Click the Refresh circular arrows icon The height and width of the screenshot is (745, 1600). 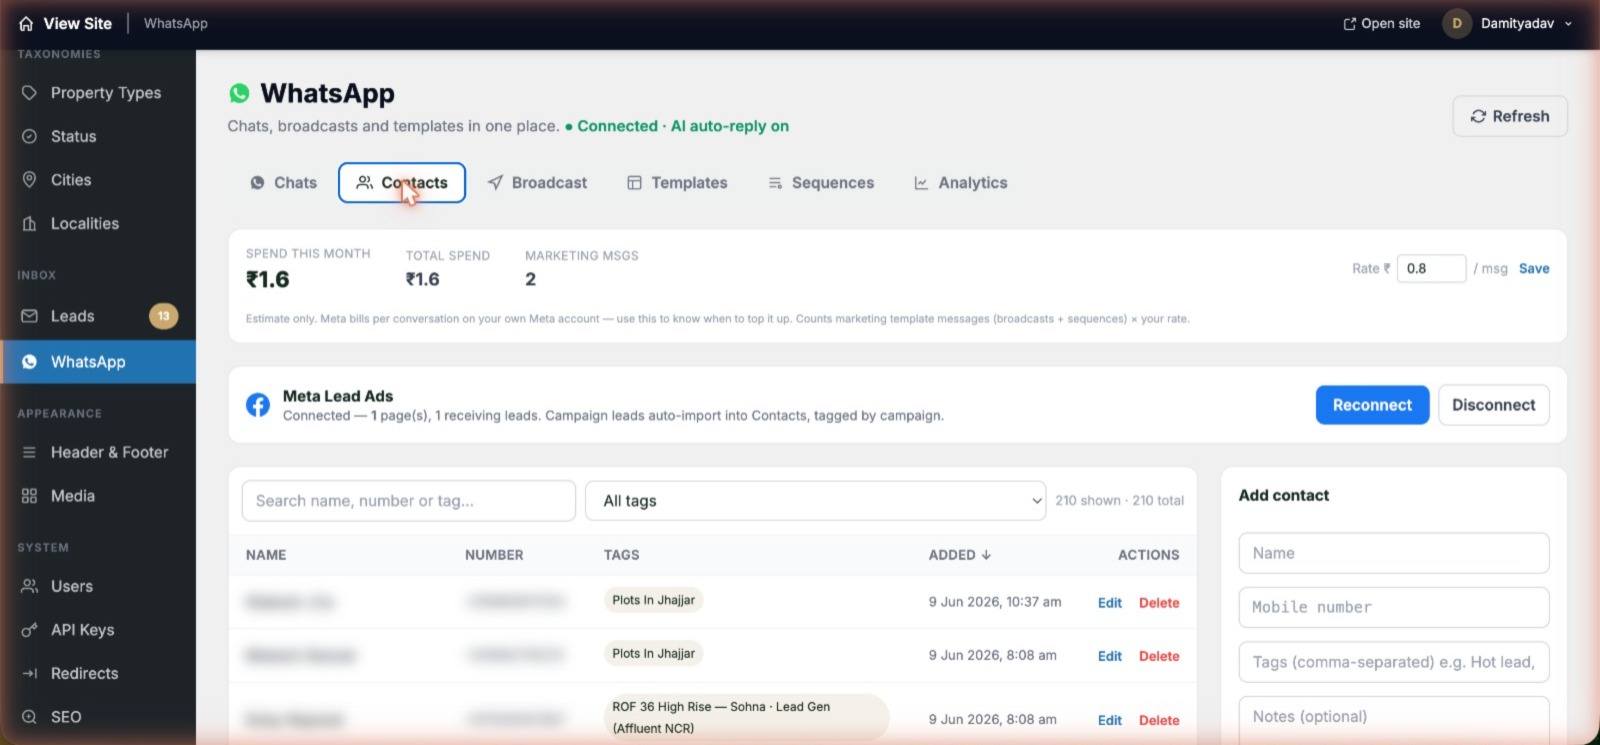[x=1478, y=116]
